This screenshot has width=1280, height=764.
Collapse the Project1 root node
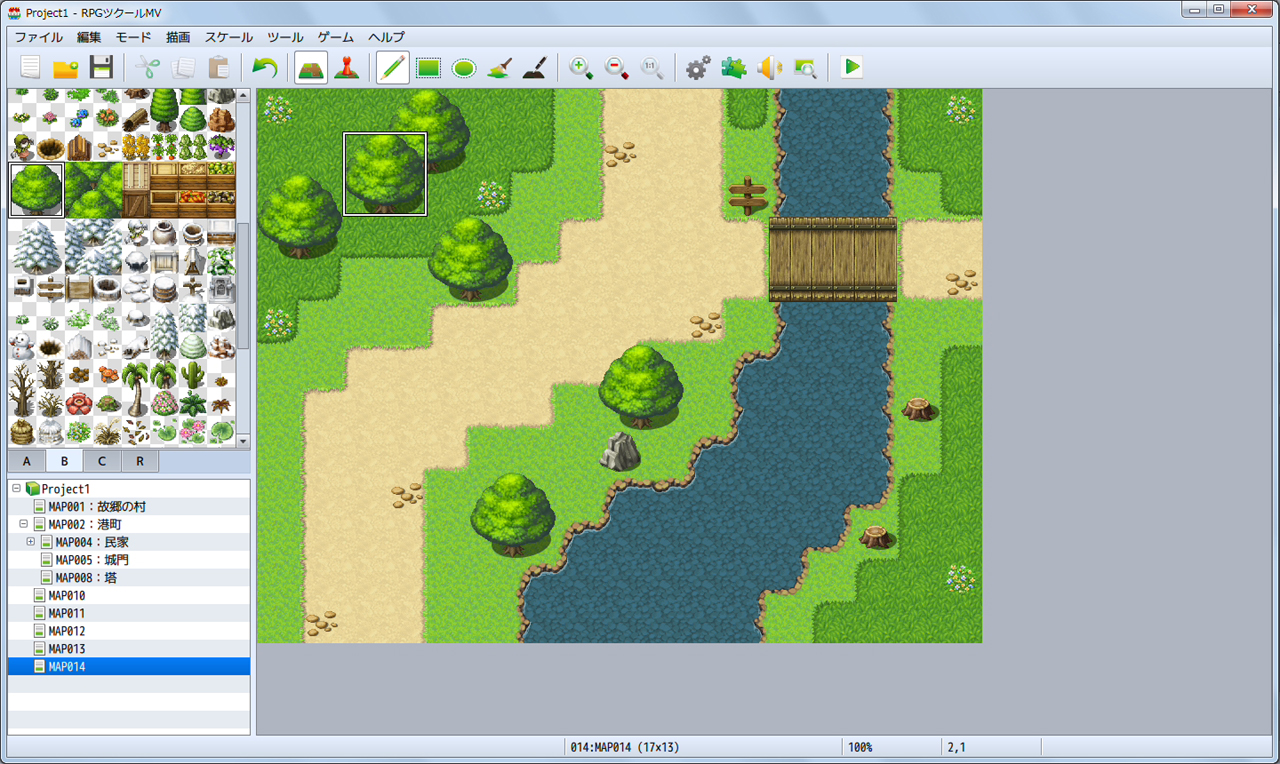point(16,489)
